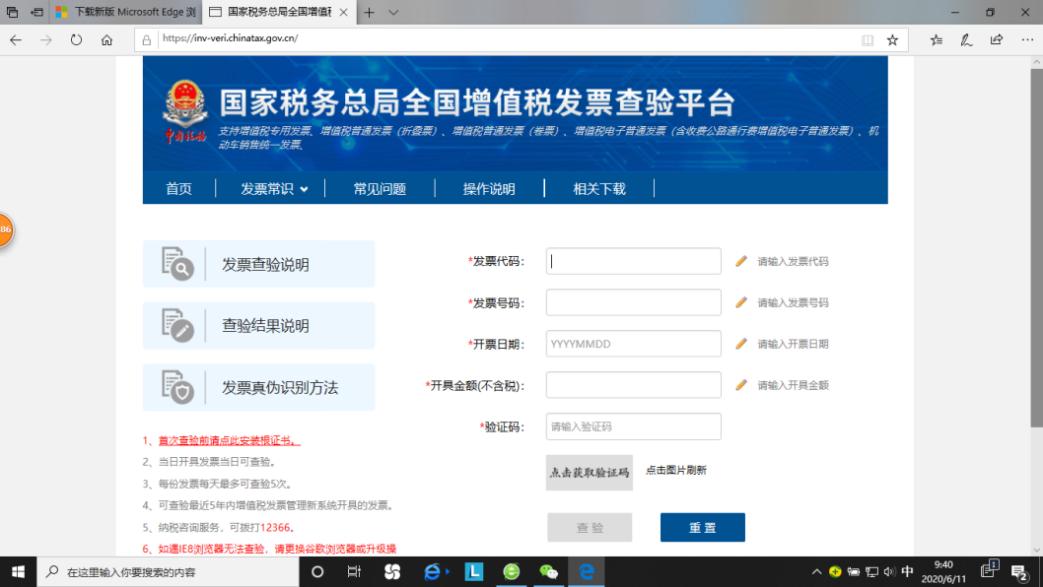Expand tab preview chevron
The image size is (1043, 587).
393,12
